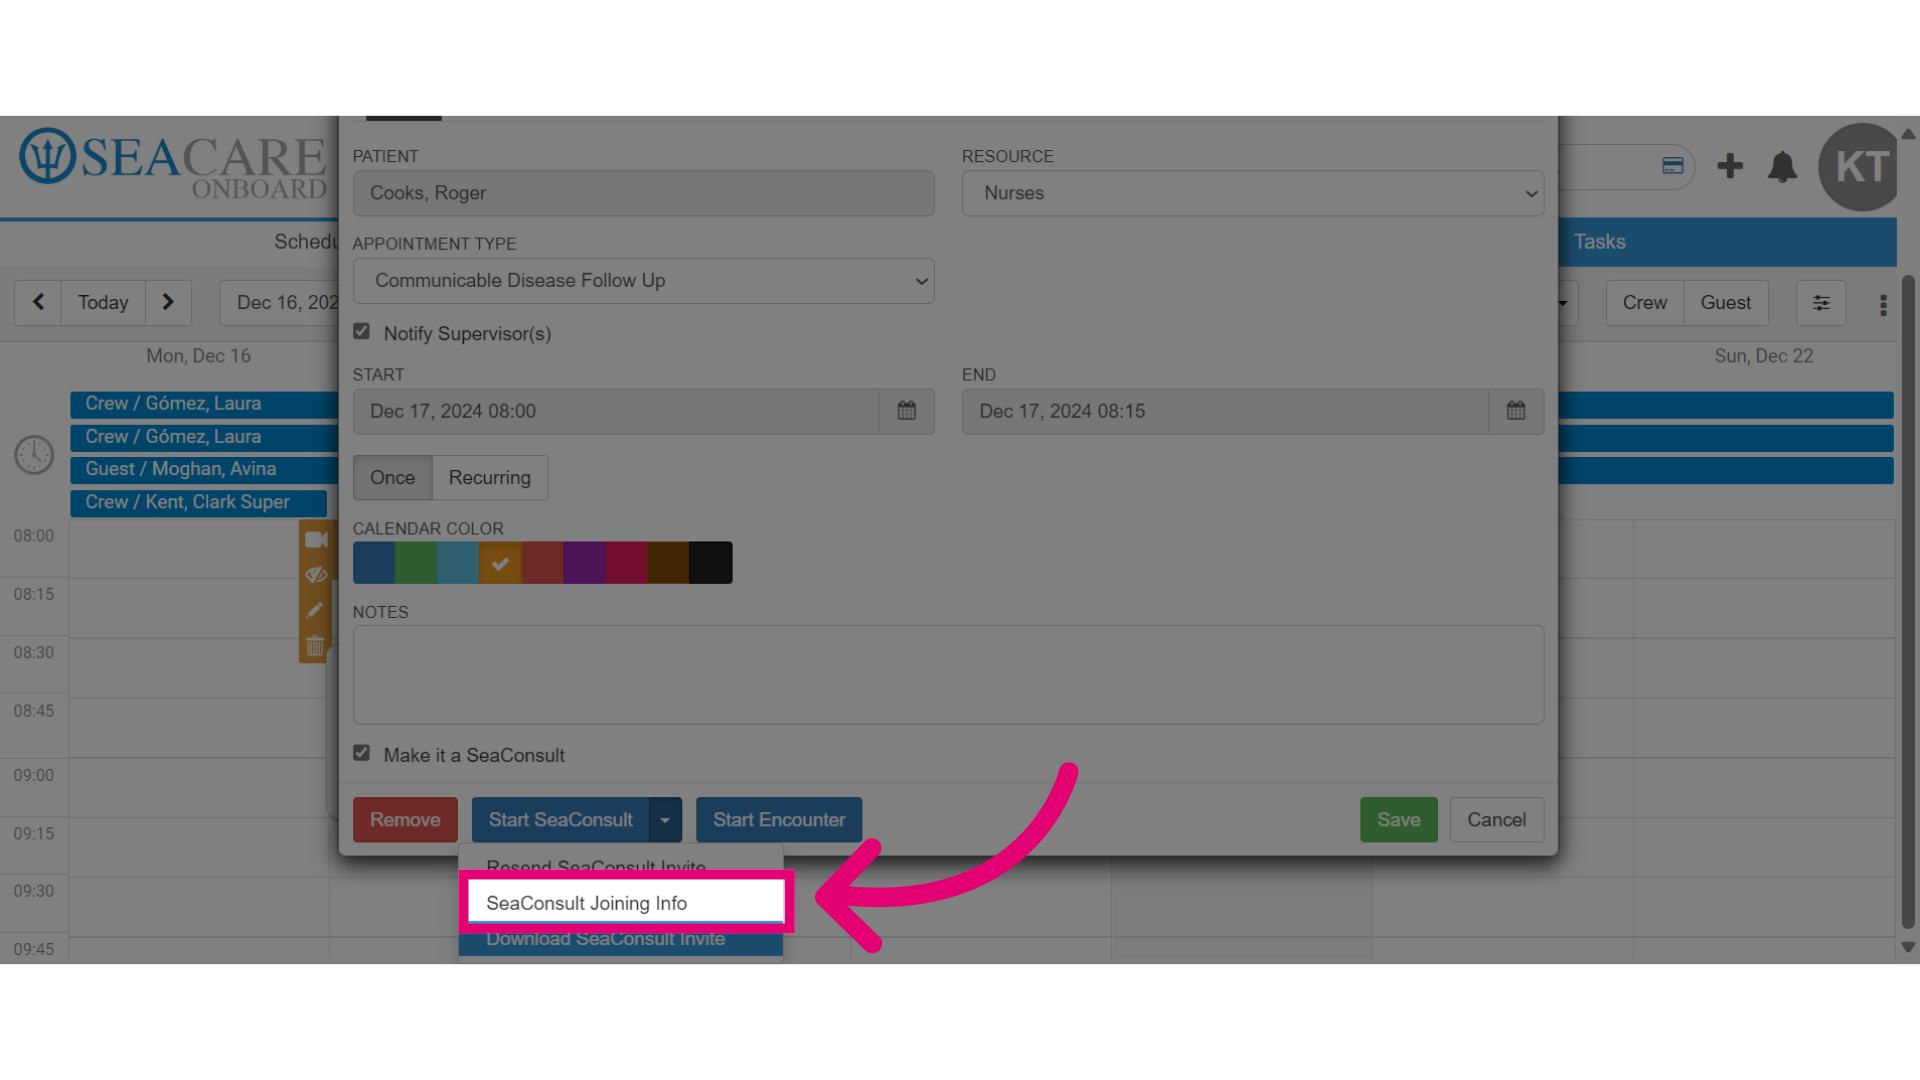Click the End date field Dec 17, 2024 08:15

(1225, 411)
